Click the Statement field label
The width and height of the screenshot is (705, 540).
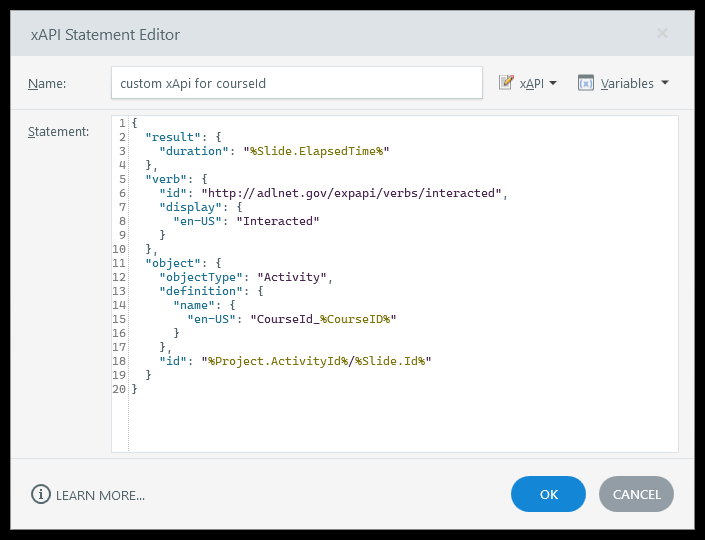tap(59, 132)
